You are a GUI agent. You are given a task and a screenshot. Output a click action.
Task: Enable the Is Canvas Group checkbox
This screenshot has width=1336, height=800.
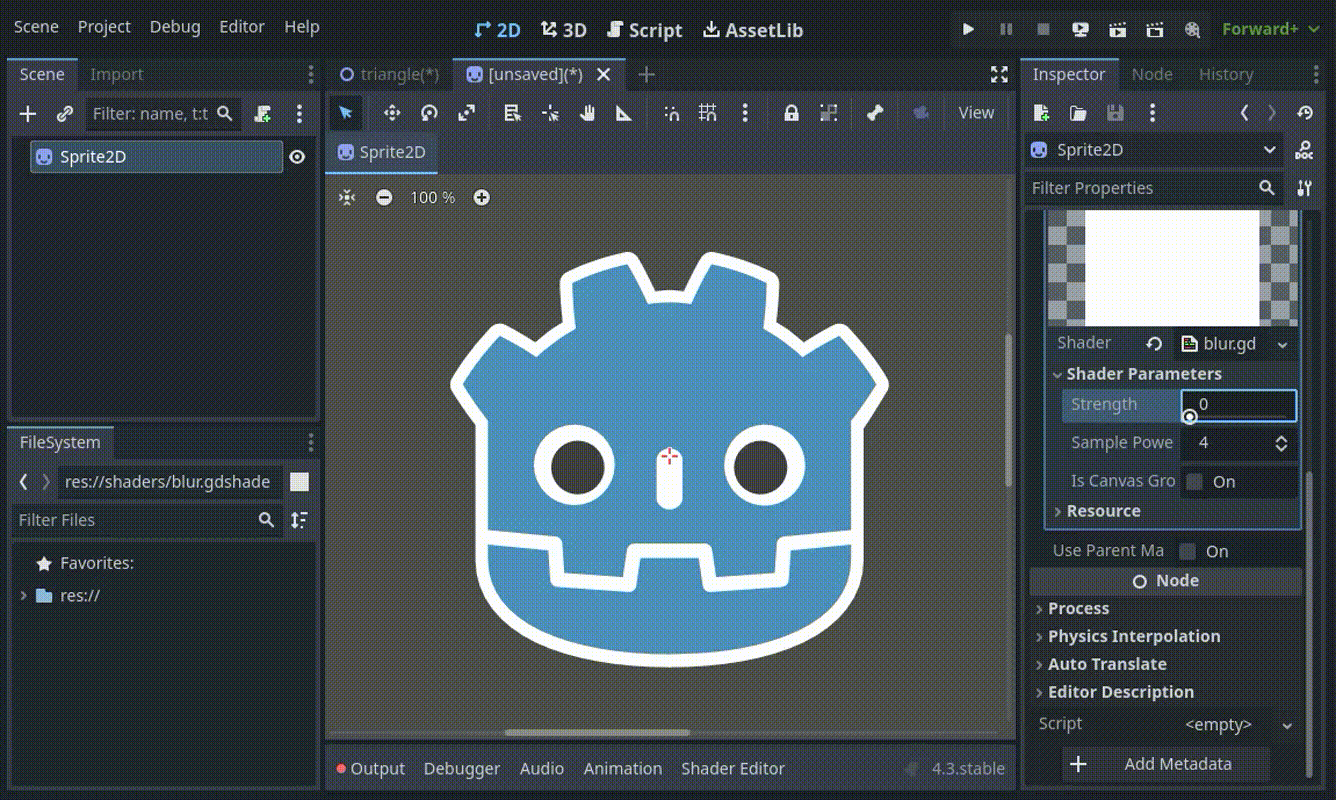(1194, 482)
